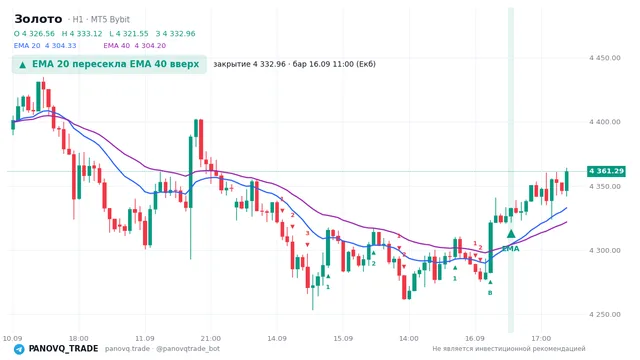Click the 16.09 date axis label
Image resolution: width=640 pixels, height=360 pixels.
coord(475,338)
